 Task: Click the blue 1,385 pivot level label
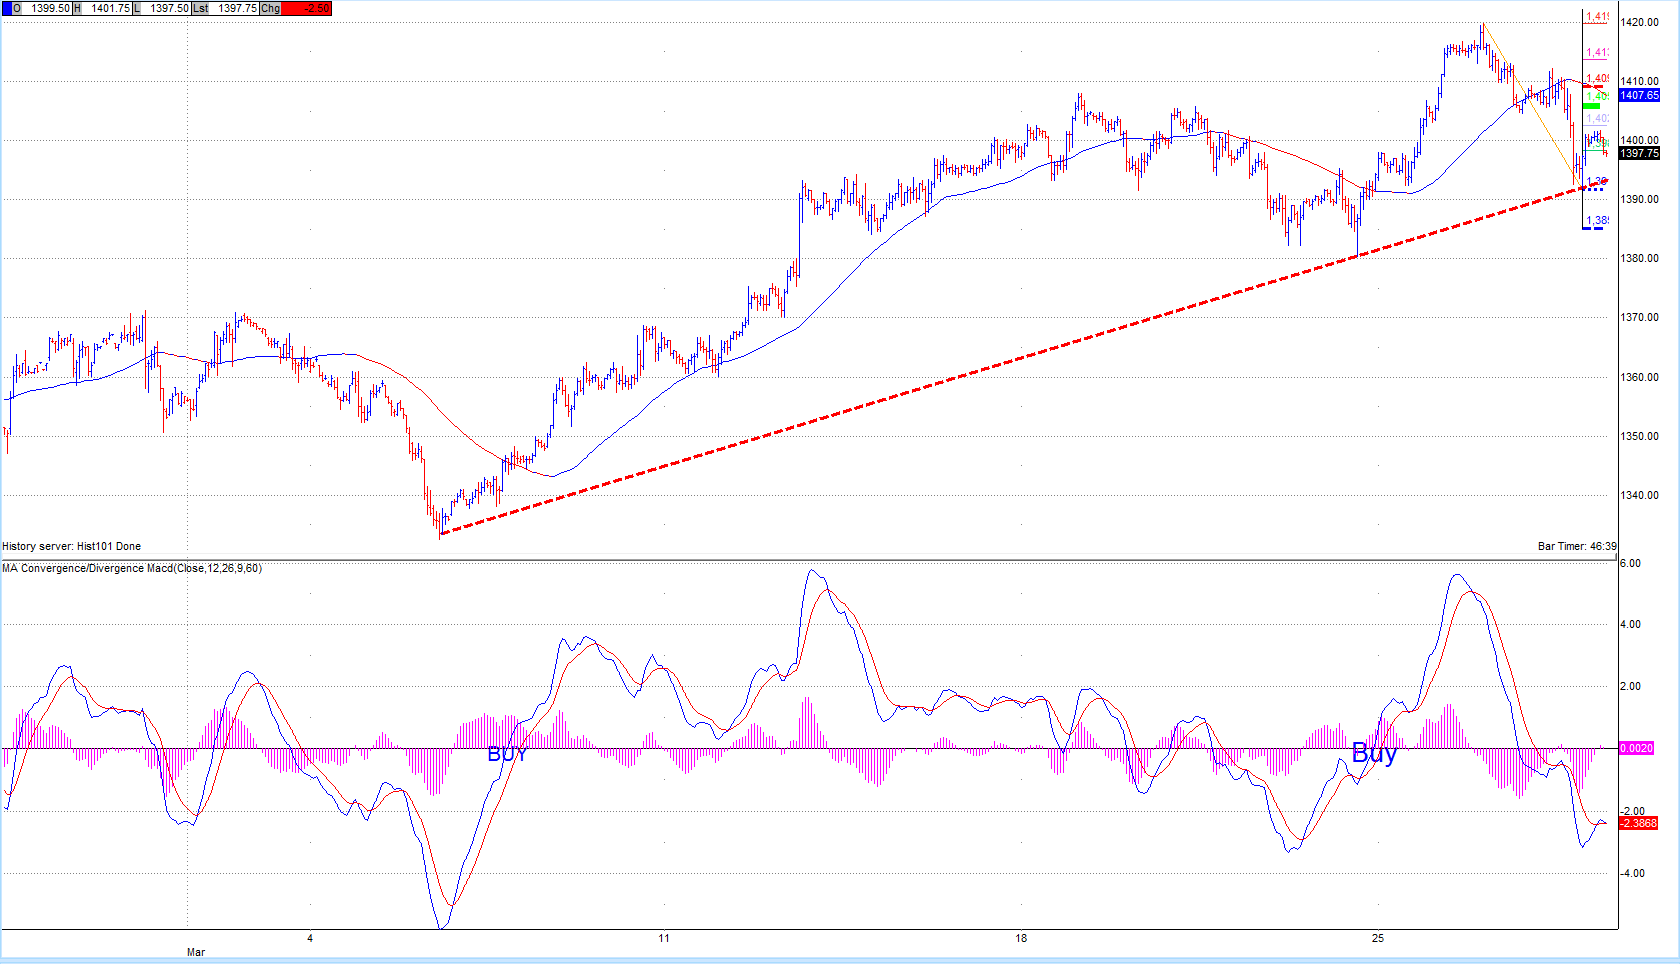pyautogui.click(x=1598, y=220)
